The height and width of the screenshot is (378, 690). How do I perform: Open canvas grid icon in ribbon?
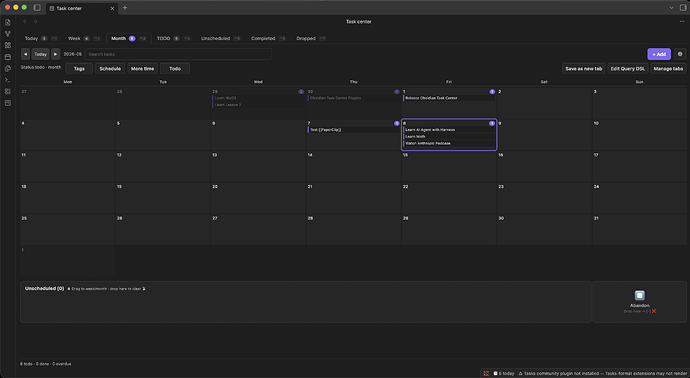pyautogui.click(x=7, y=45)
